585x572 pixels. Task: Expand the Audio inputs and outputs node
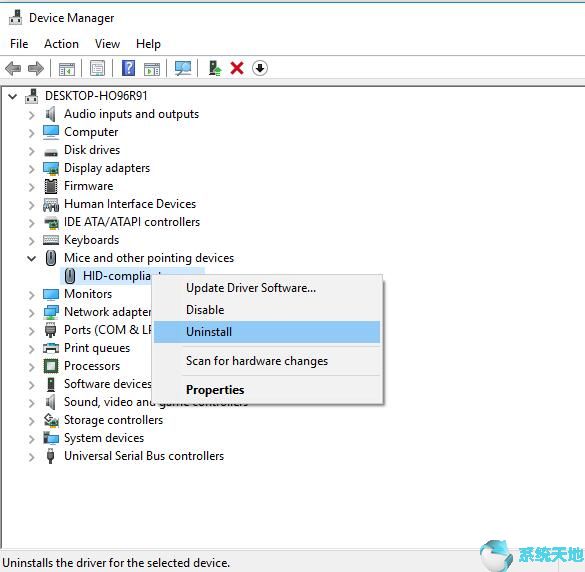pyautogui.click(x=32, y=115)
